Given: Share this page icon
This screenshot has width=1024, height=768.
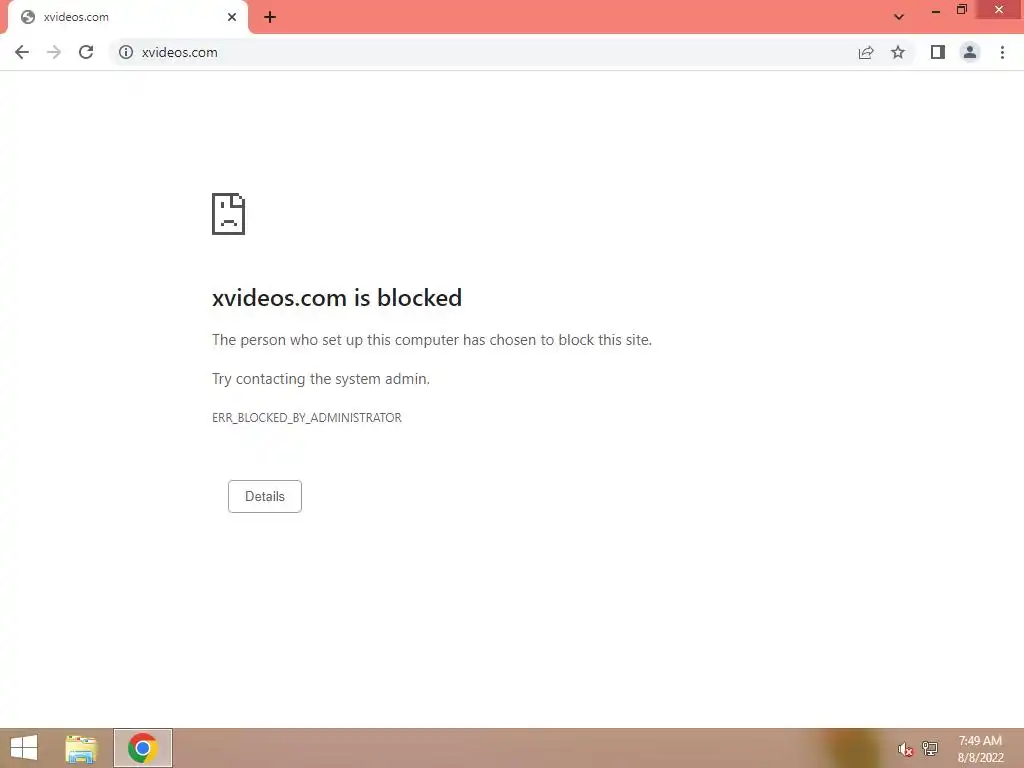Looking at the screenshot, I should tap(866, 52).
